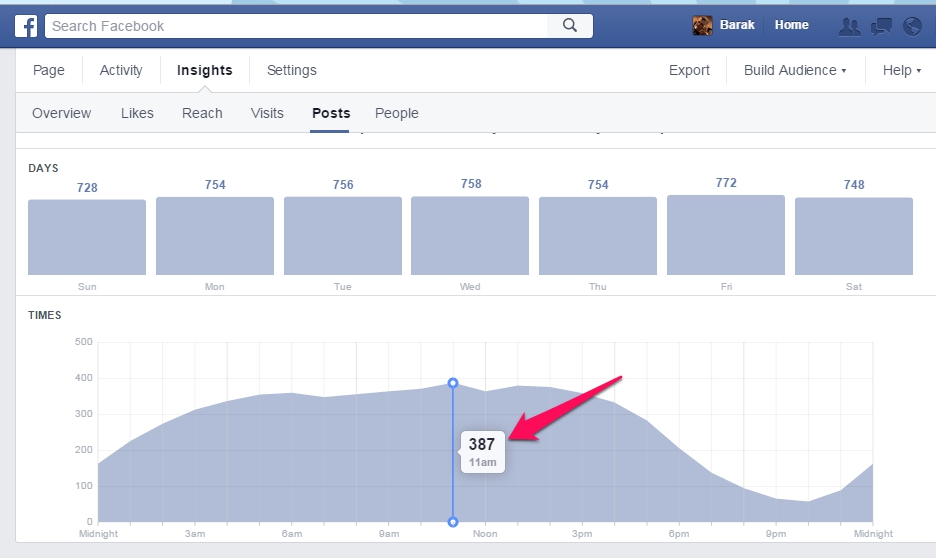Open the friend requests icon
Image resolution: width=936 pixels, height=558 pixels.
[x=850, y=26]
